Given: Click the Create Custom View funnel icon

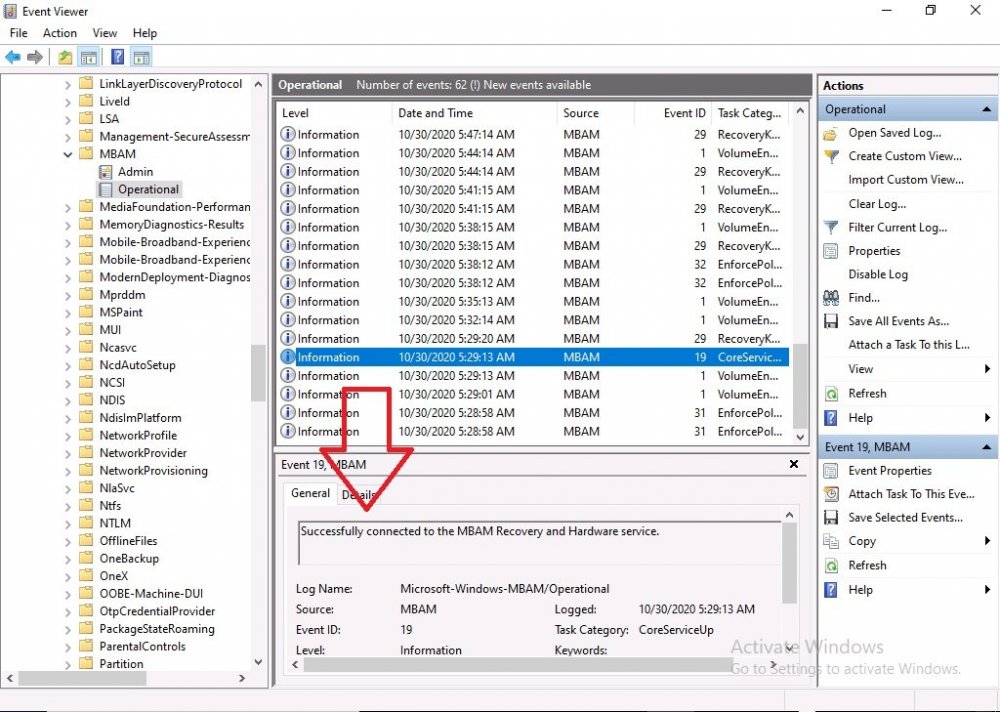Looking at the screenshot, I should point(831,156).
